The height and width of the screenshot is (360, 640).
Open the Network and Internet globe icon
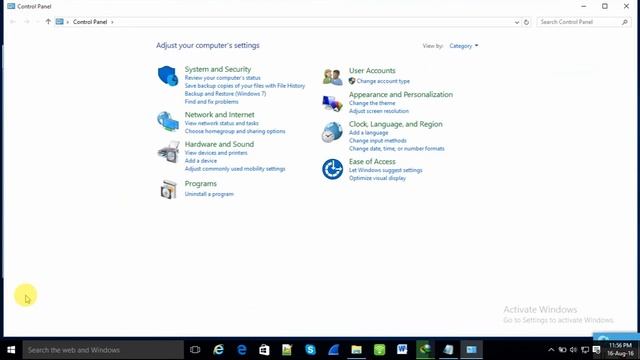pyautogui.click(x=168, y=121)
